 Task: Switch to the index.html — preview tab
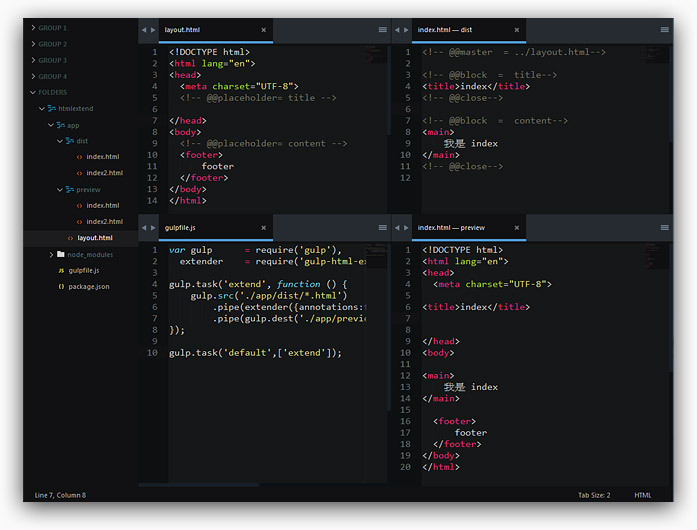[452, 227]
